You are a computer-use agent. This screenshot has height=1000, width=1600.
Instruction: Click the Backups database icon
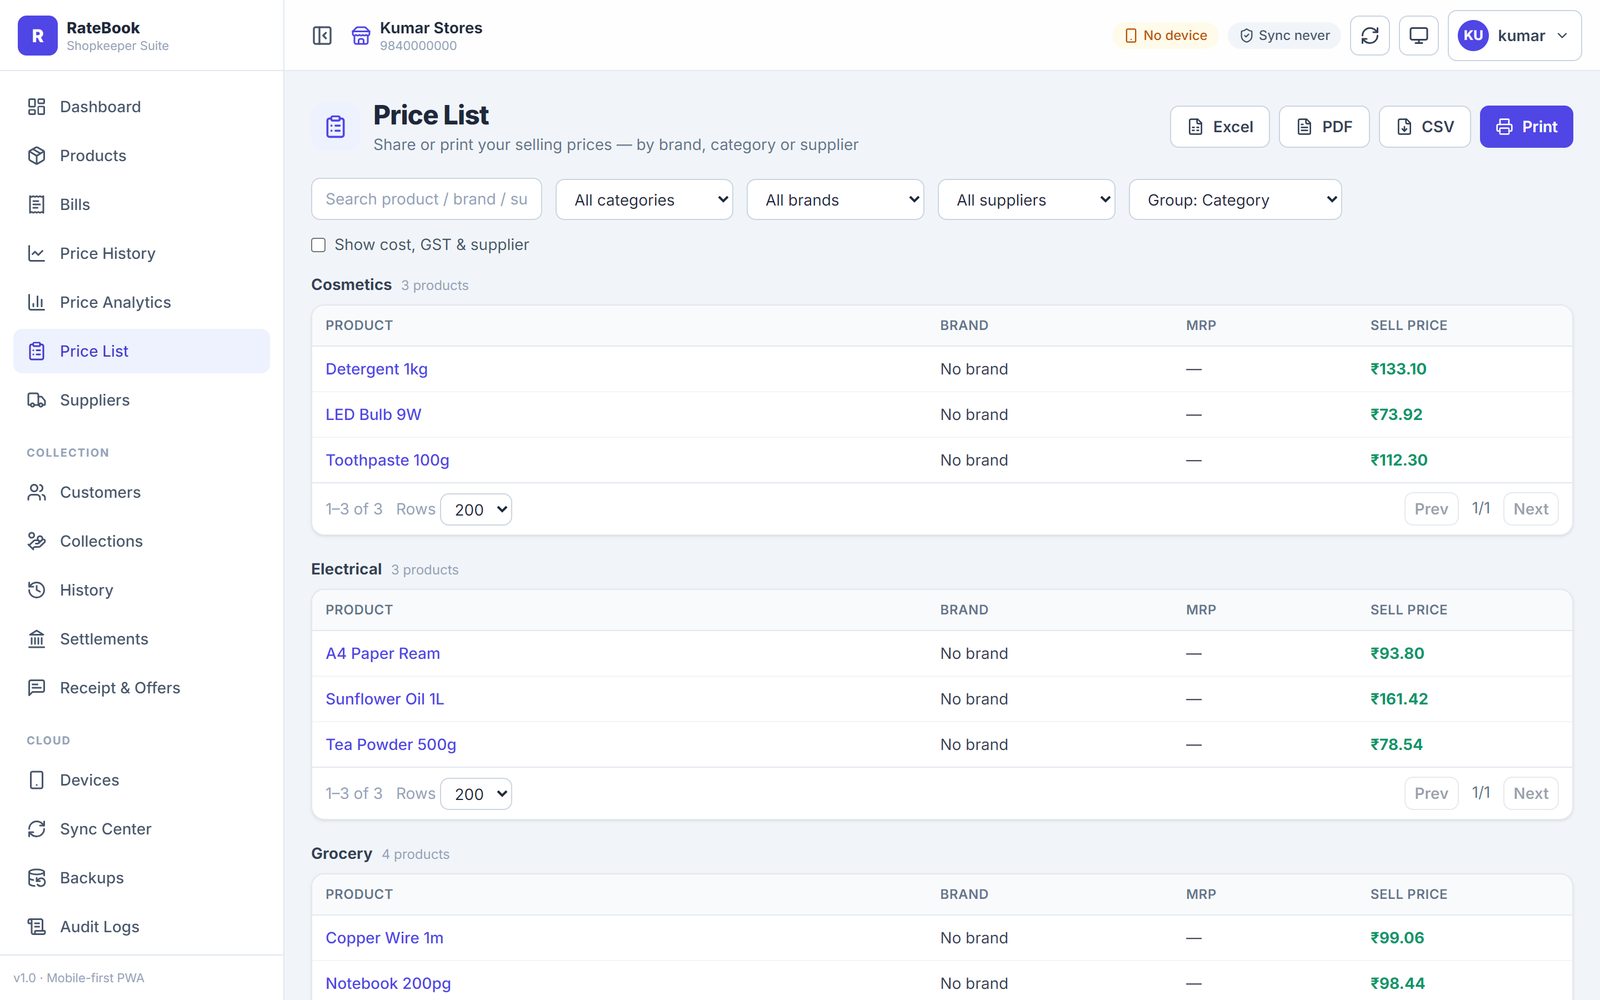(x=37, y=878)
